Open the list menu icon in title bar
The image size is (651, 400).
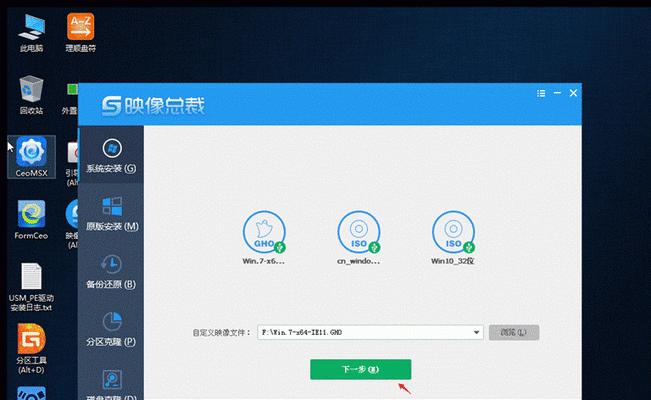541,93
